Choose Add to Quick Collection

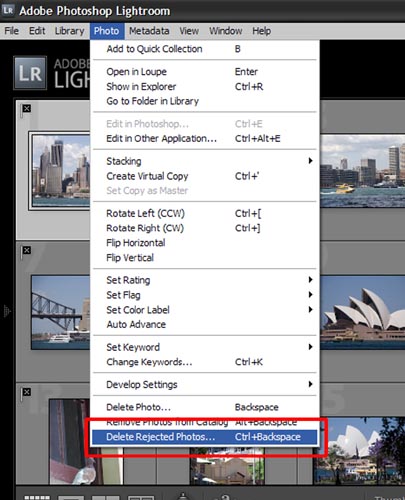pos(205,49)
